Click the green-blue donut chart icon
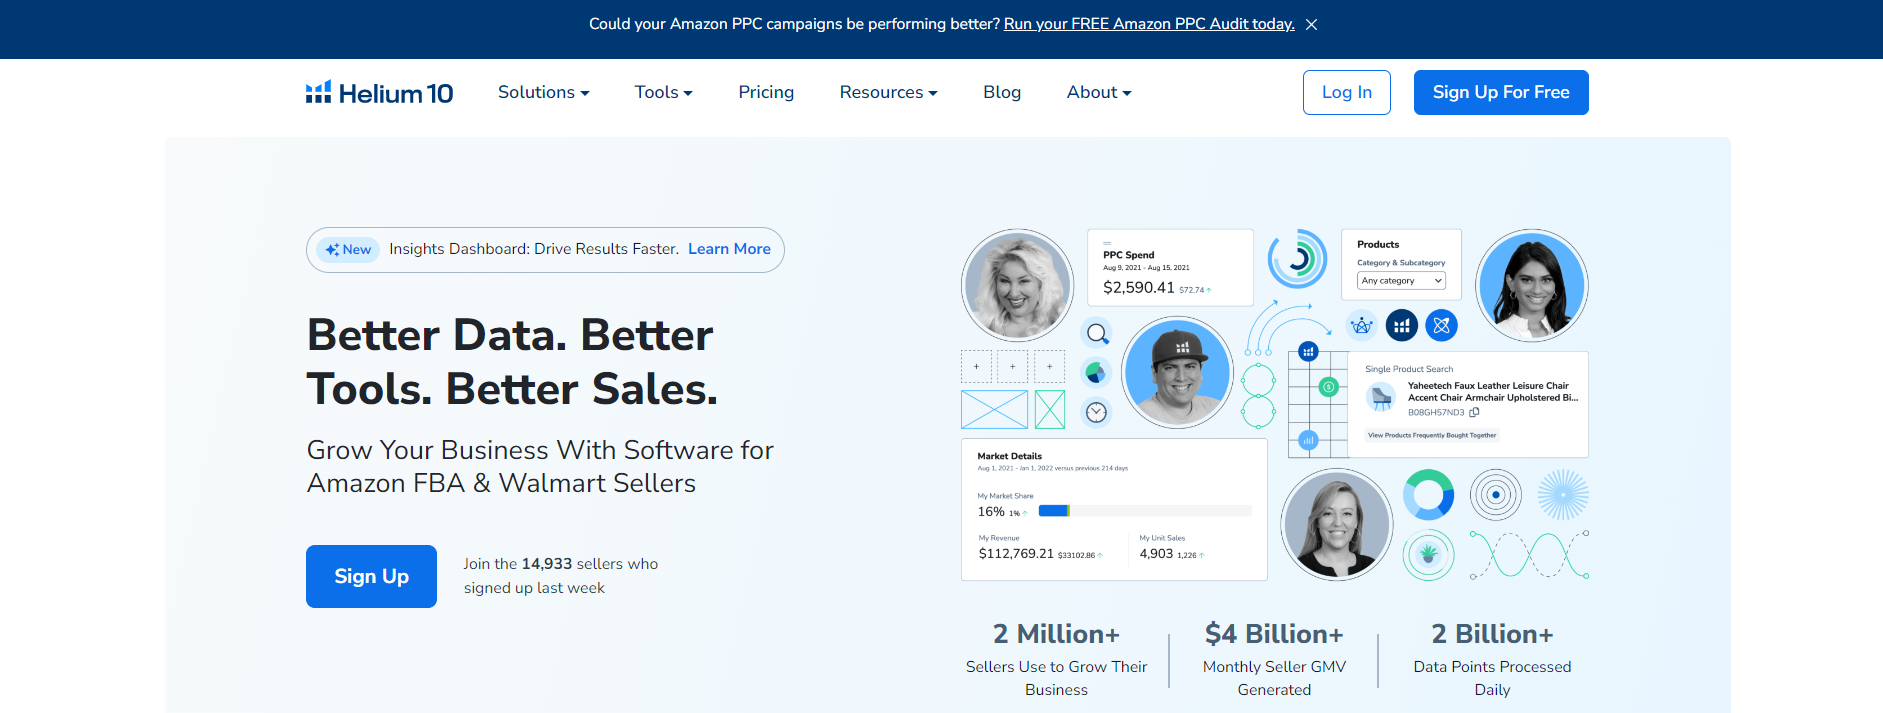 1428,495
